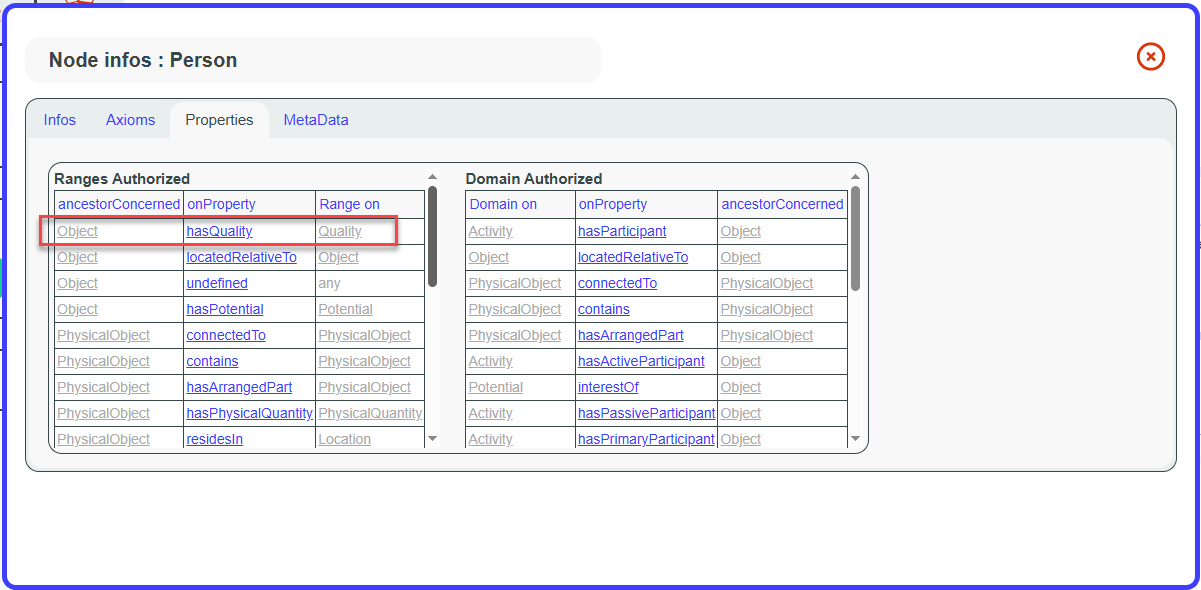This screenshot has height=590, width=1201.
Task: Click Potential domain in interestOf row
Action: (495, 387)
